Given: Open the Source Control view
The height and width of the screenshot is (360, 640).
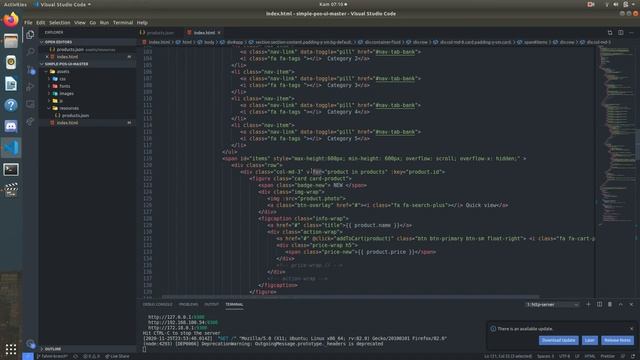Looking at the screenshot, I should pyautogui.click(x=31, y=70).
